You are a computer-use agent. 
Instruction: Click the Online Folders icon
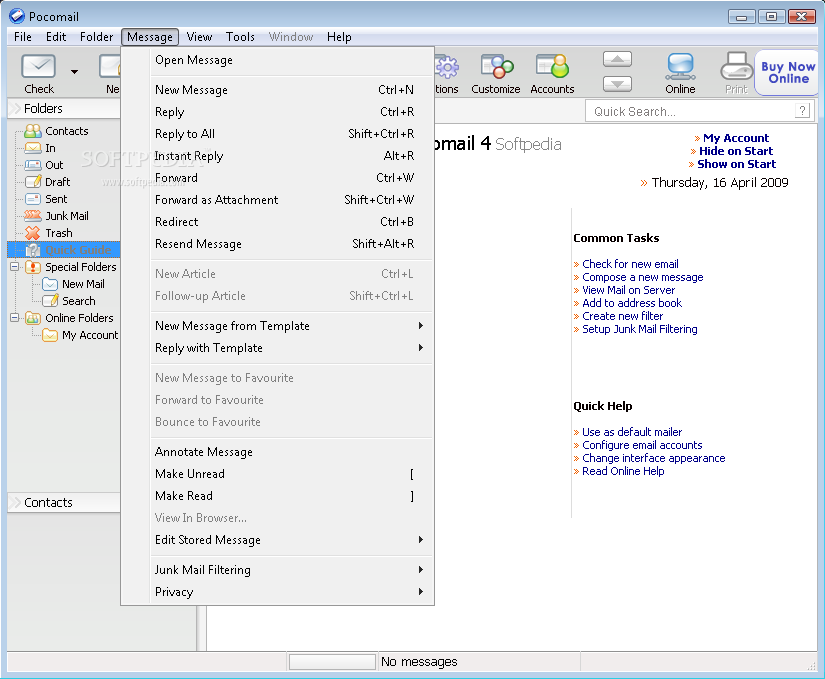[33, 318]
